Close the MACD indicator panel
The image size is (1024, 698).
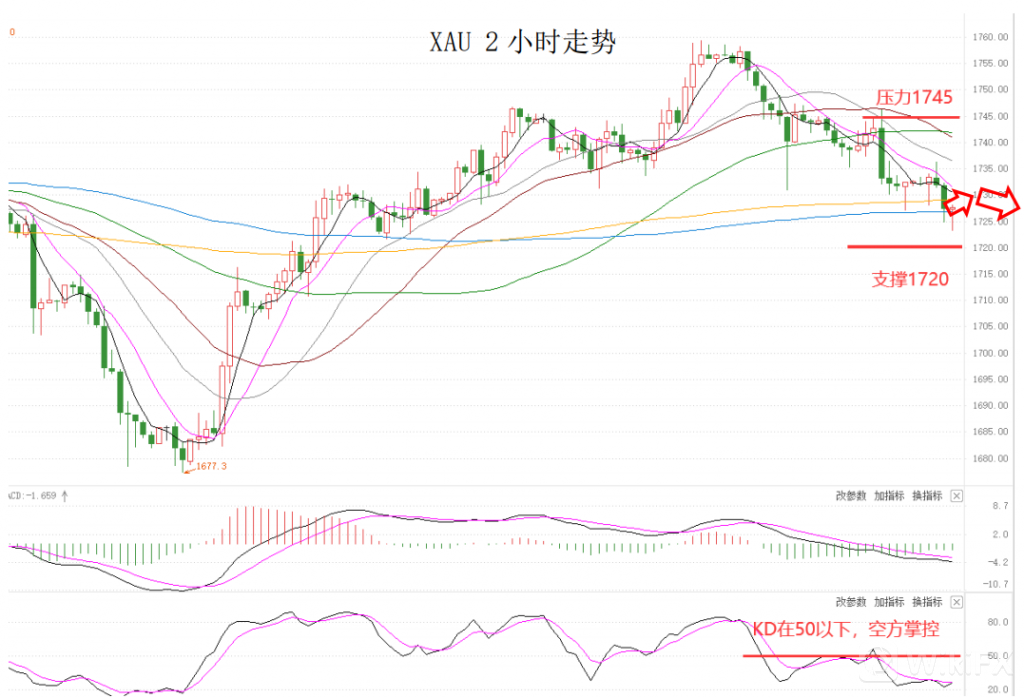[956, 496]
